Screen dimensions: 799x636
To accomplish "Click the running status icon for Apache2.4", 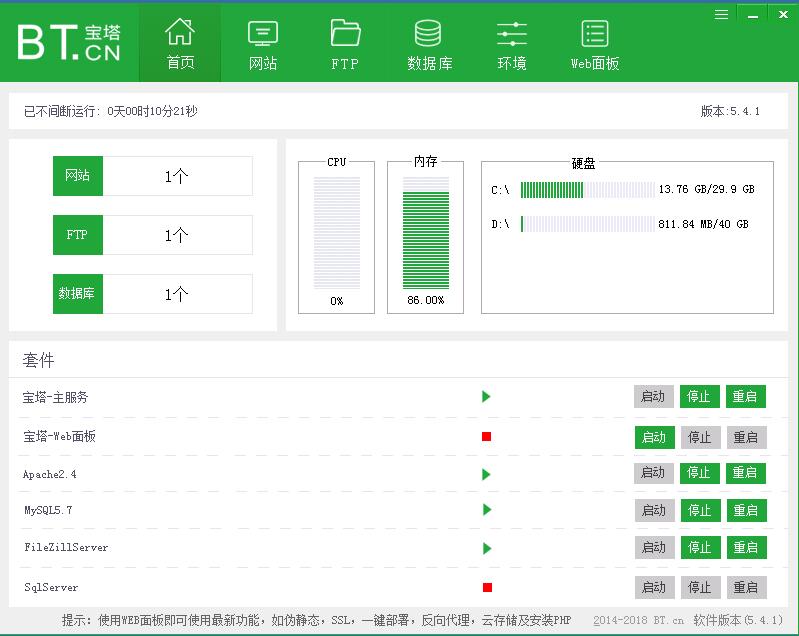I will coord(486,474).
